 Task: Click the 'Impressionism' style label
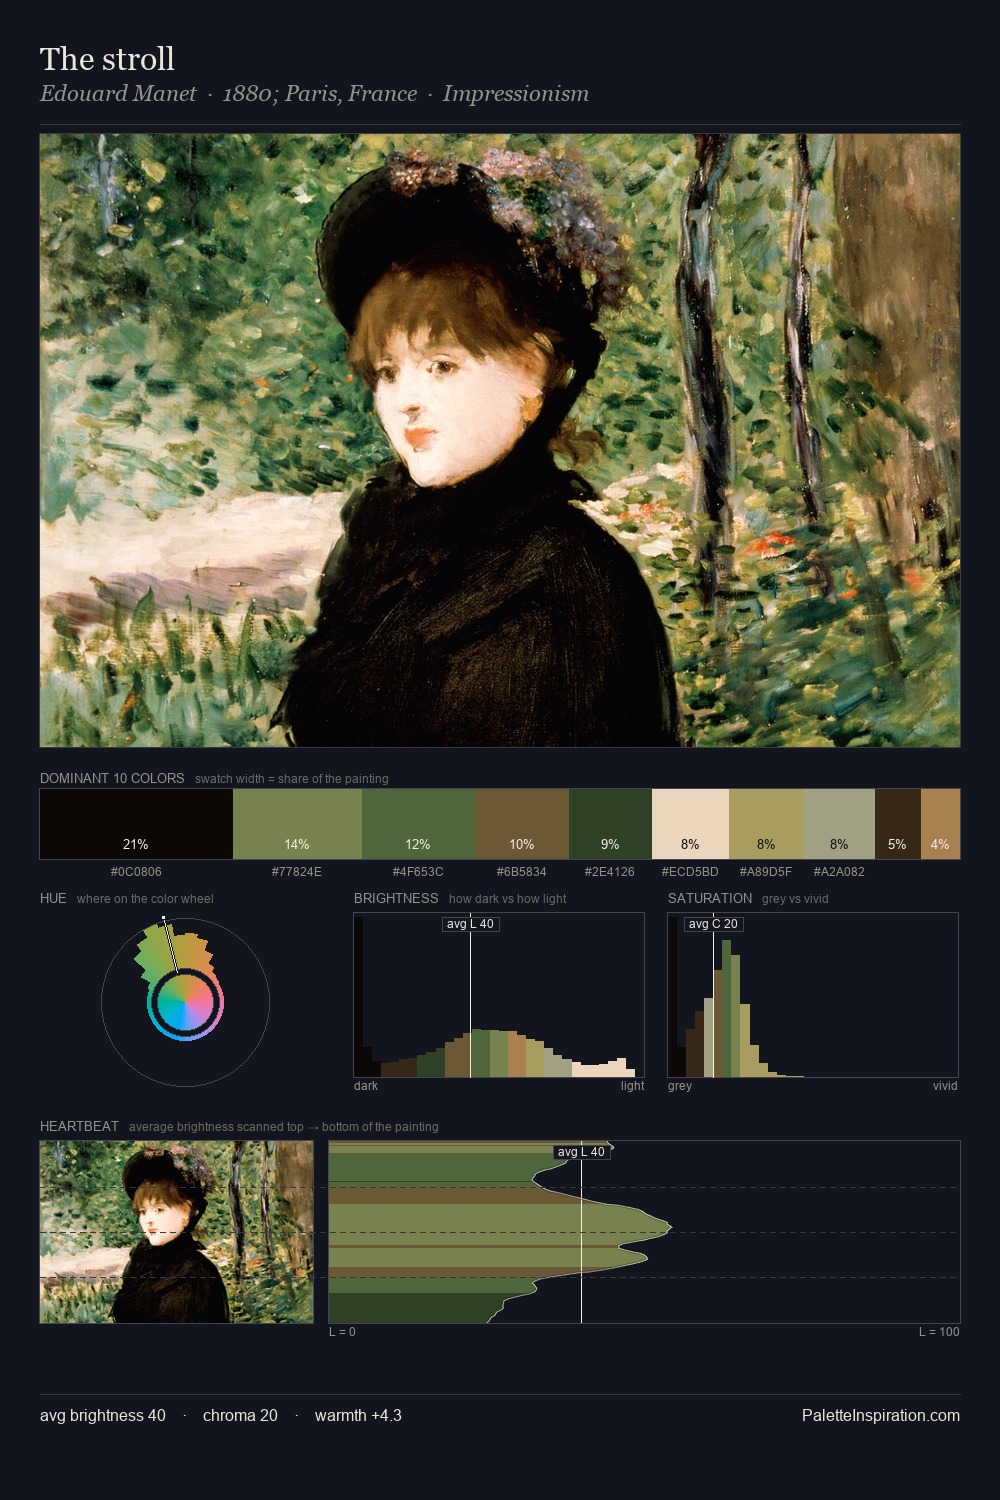pos(516,94)
